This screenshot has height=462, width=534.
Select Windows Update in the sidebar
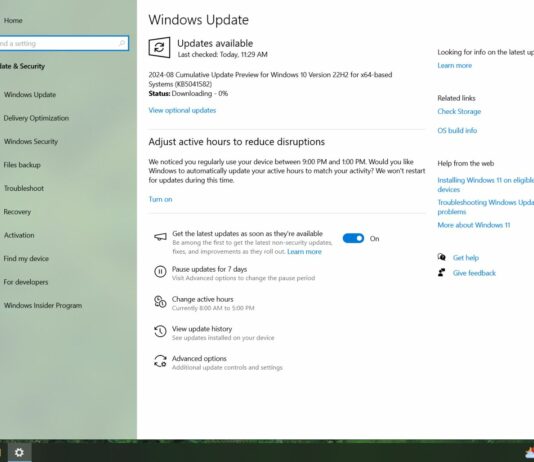(x=30, y=95)
